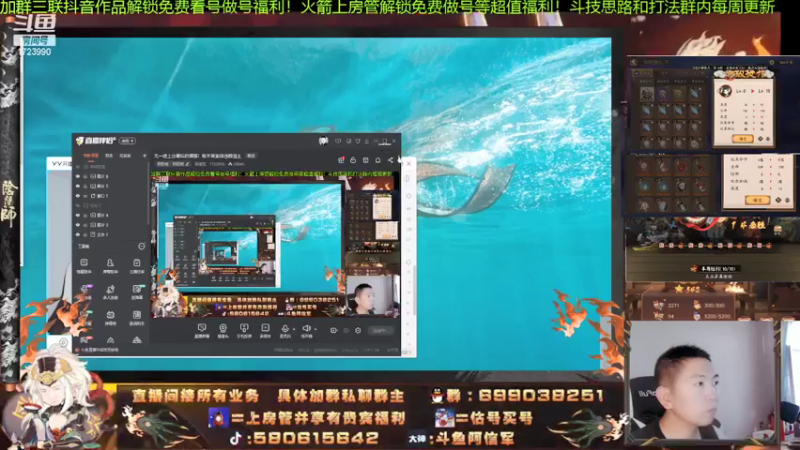This screenshot has height=450, width=800.
Task: Click the status message at window bottom-left
Action: pyautogui.click(x=98, y=350)
